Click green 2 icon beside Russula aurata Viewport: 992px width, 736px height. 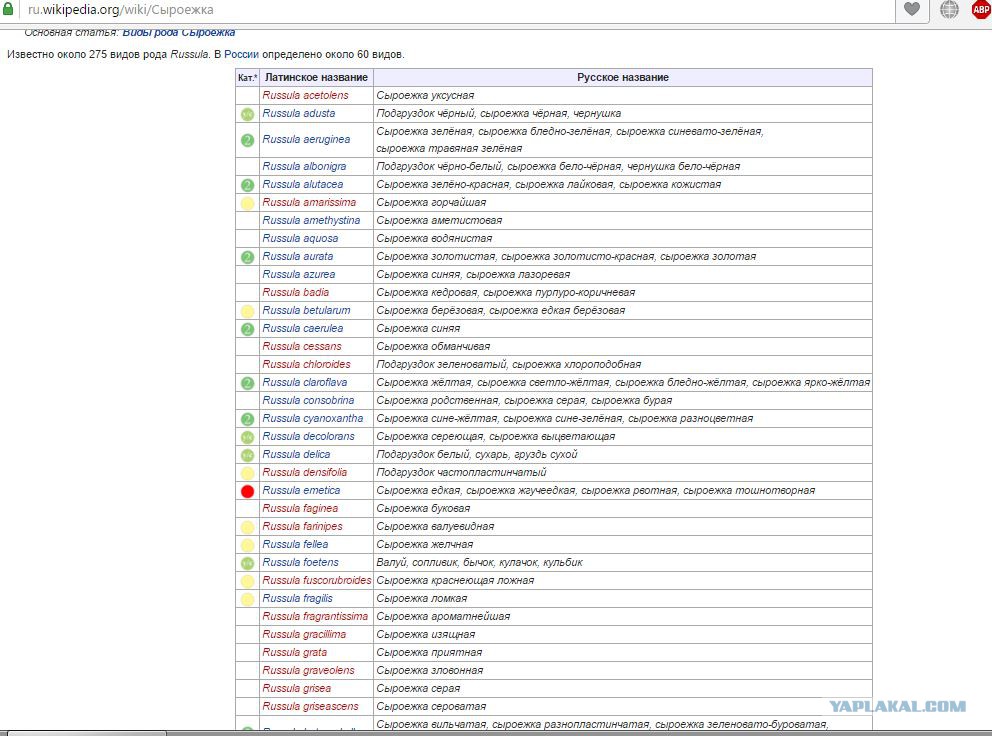tap(247, 257)
